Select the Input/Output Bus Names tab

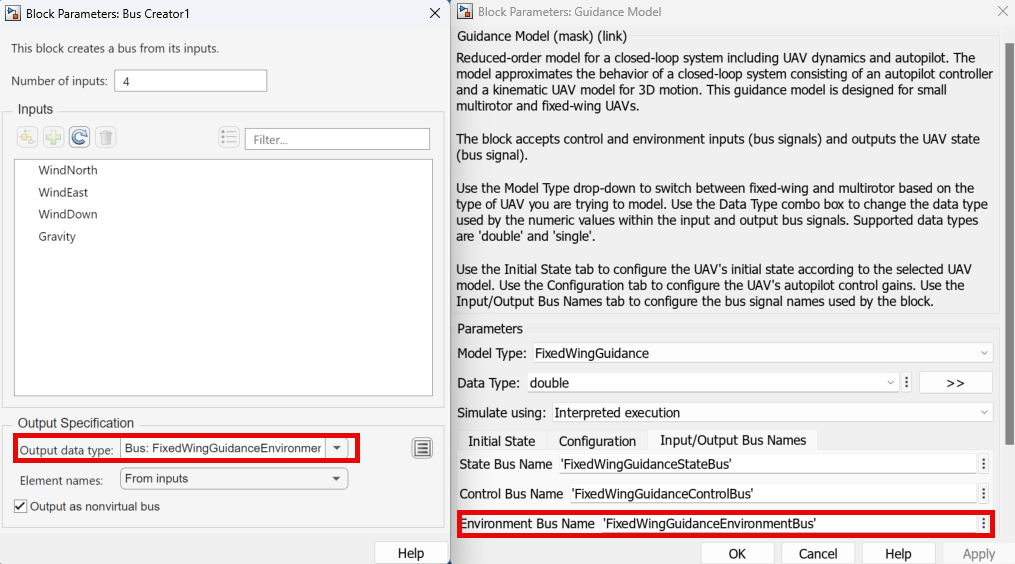click(x=733, y=440)
